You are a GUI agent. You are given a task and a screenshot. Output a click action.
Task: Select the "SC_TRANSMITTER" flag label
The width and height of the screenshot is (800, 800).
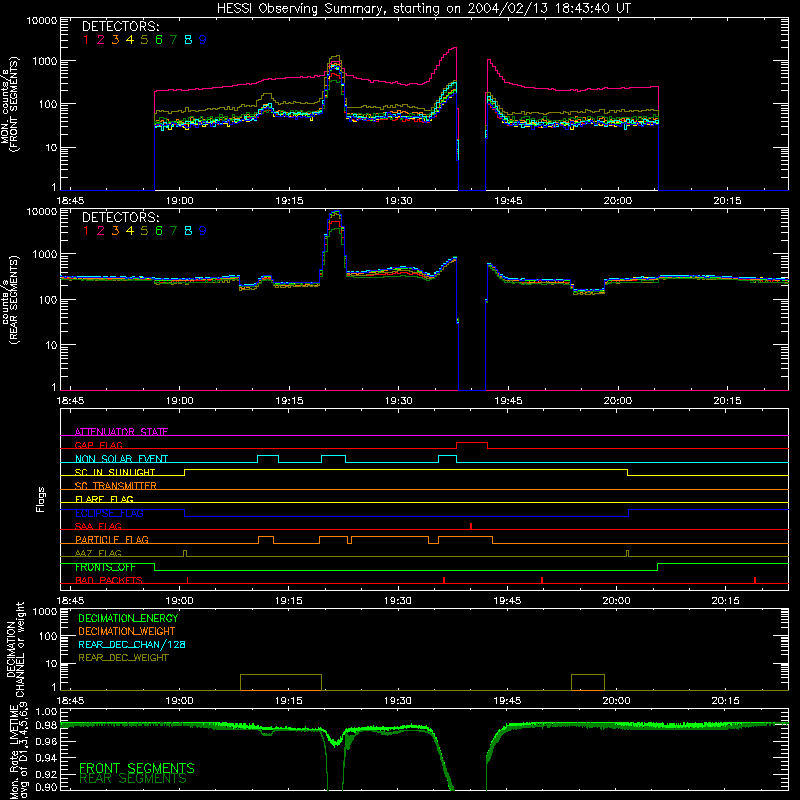pos(115,486)
